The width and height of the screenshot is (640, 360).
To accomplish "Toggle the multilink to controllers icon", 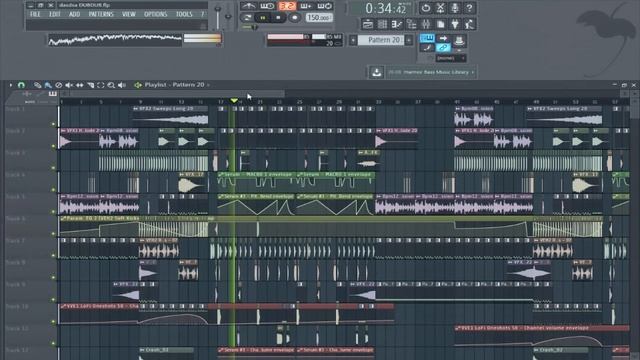I will point(443,48).
